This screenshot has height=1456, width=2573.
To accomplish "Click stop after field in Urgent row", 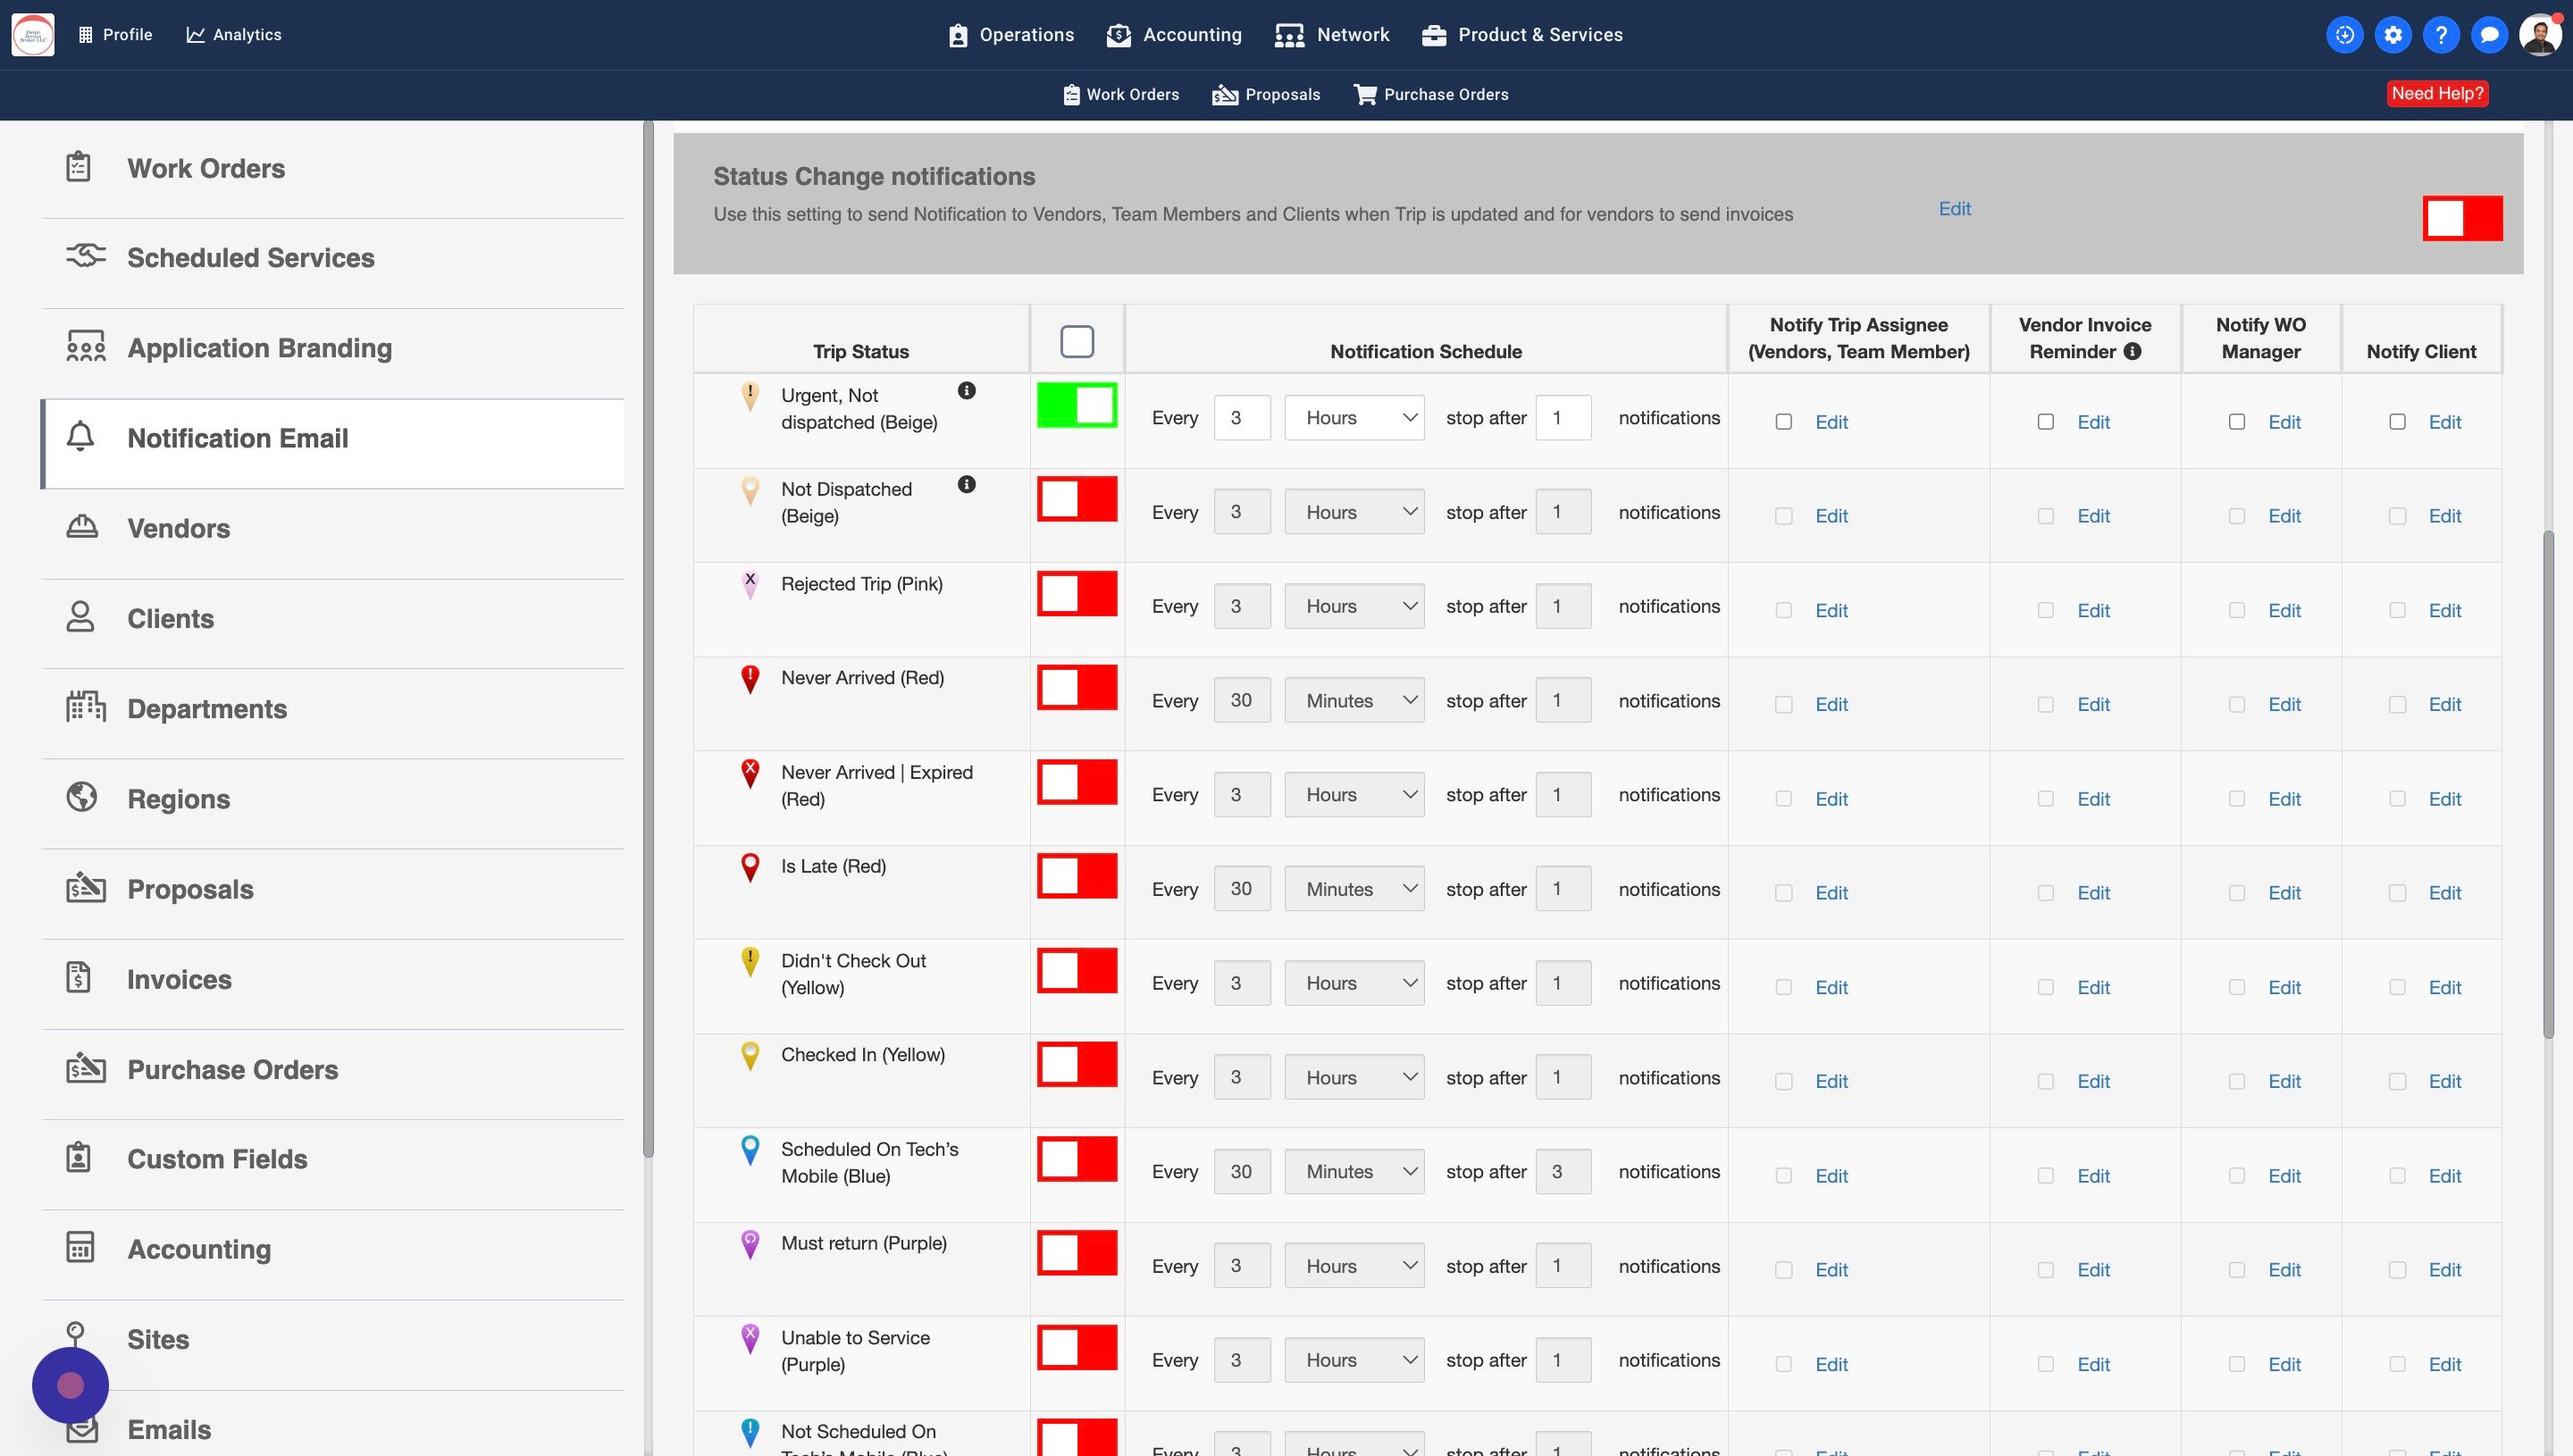I will [x=1563, y=418].
